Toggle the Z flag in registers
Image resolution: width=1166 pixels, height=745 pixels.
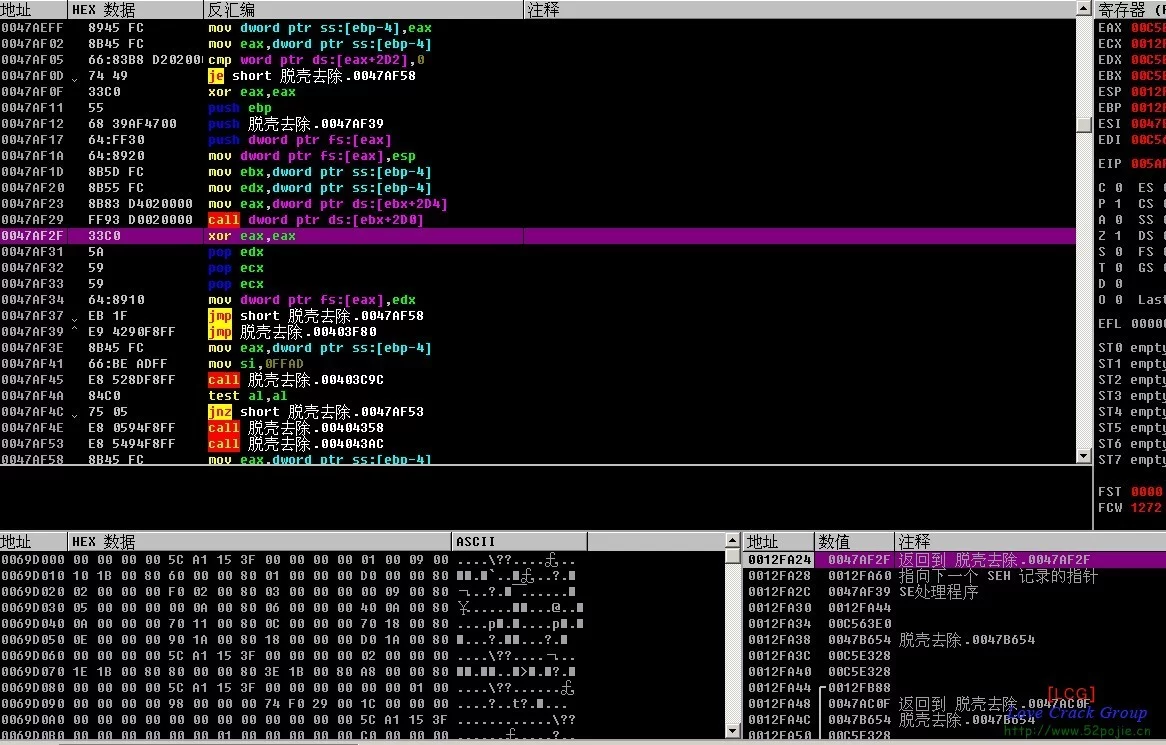tap(1118, 236)
